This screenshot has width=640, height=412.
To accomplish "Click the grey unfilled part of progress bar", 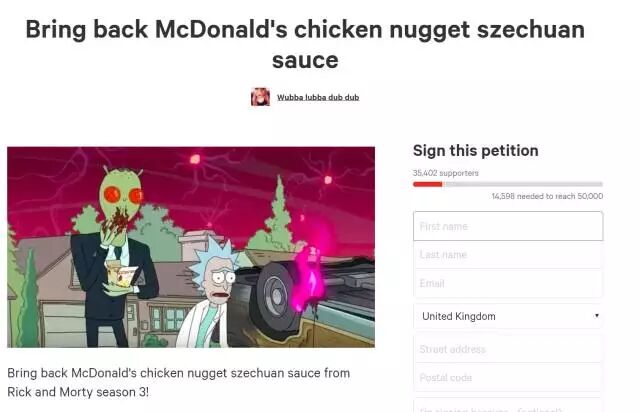I will pyautogui.click(x=523, y=184).
